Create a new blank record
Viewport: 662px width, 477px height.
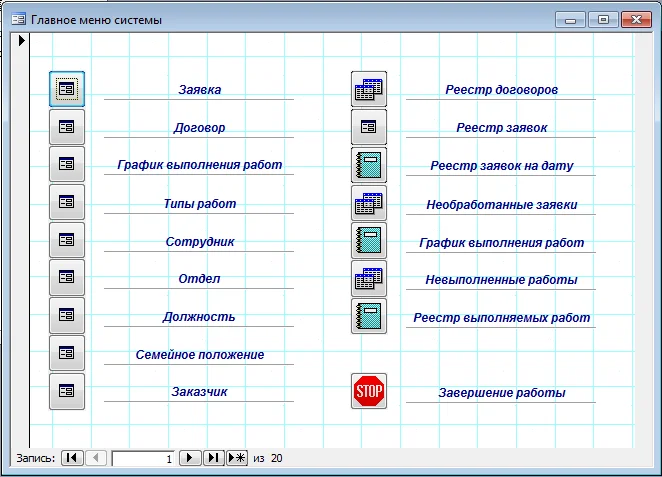tap(237, 458)
